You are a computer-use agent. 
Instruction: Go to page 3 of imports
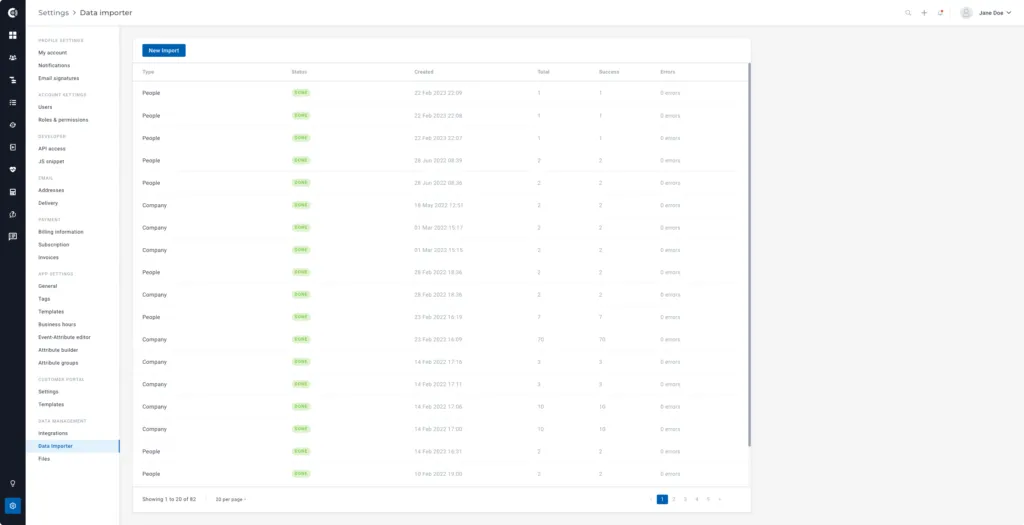click(685, 500)
